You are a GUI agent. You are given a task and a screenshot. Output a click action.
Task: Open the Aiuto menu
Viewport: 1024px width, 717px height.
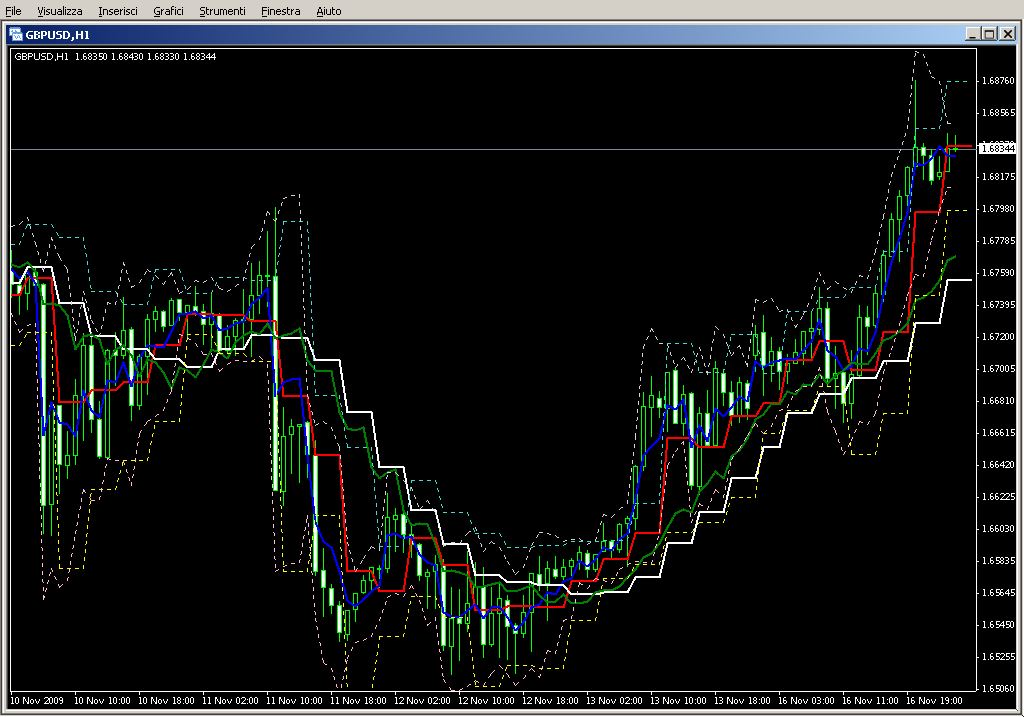(328, 11)
